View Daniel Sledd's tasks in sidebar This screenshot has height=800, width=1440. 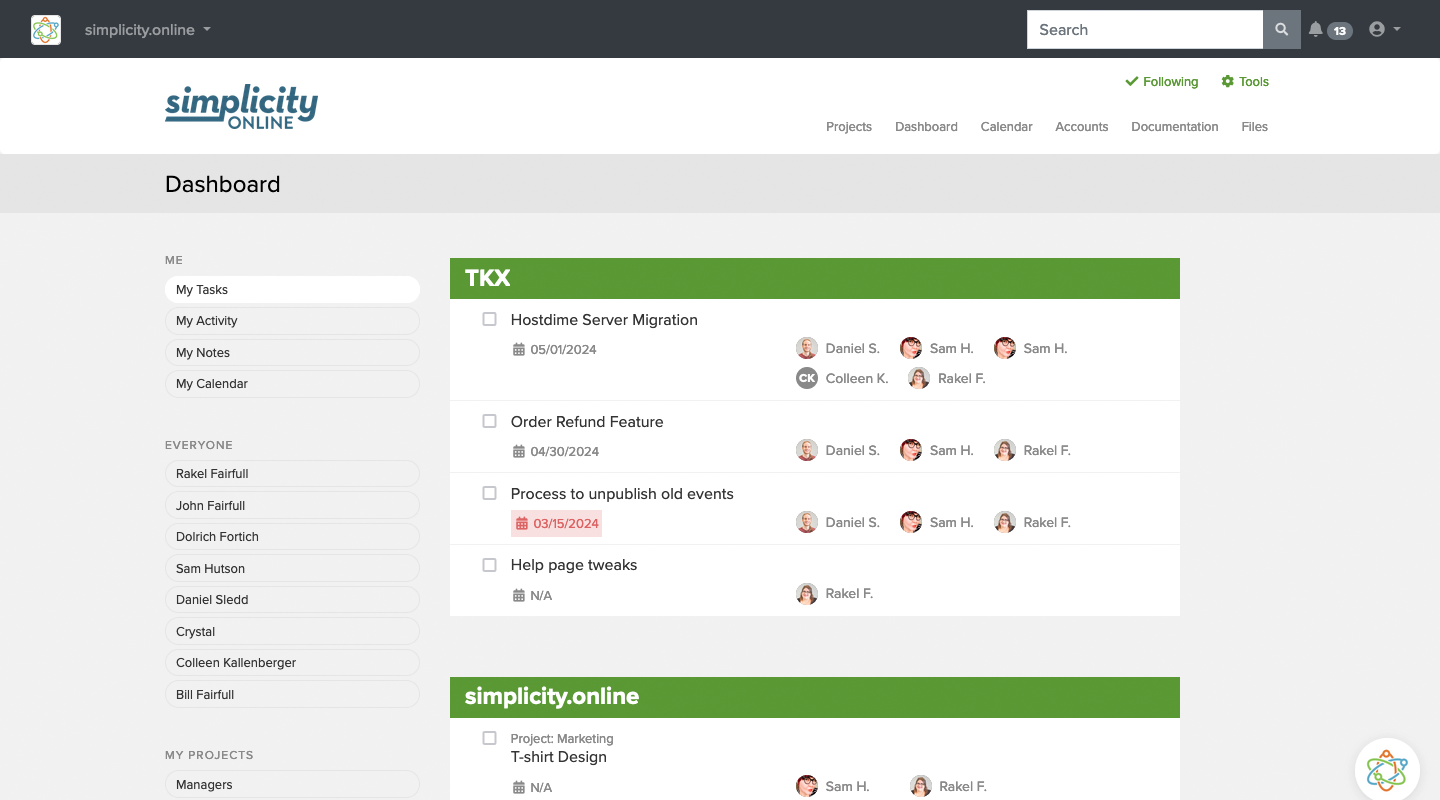[292, 600]
